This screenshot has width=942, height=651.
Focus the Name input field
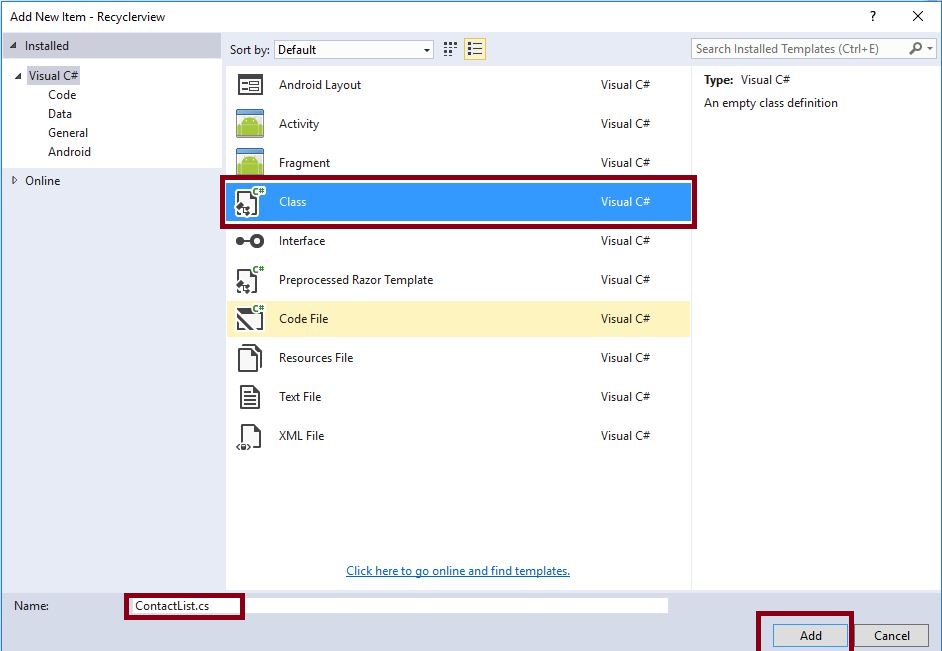[x=397, y=605]
